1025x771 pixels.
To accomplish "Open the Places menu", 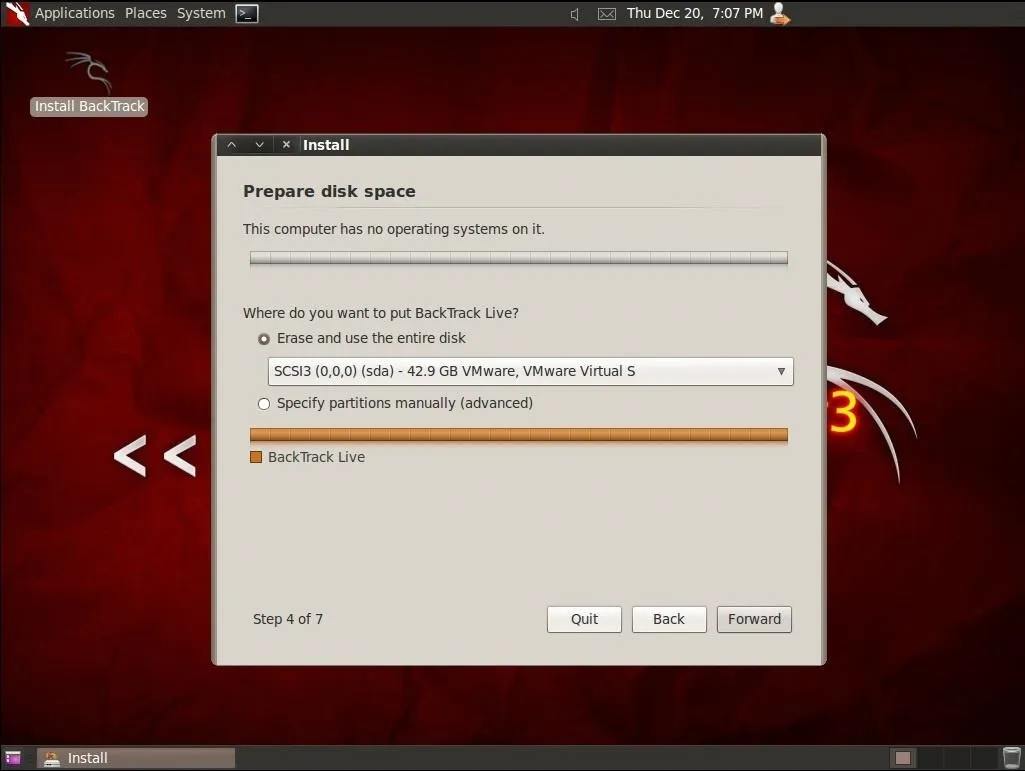I will tap(146, 13).
